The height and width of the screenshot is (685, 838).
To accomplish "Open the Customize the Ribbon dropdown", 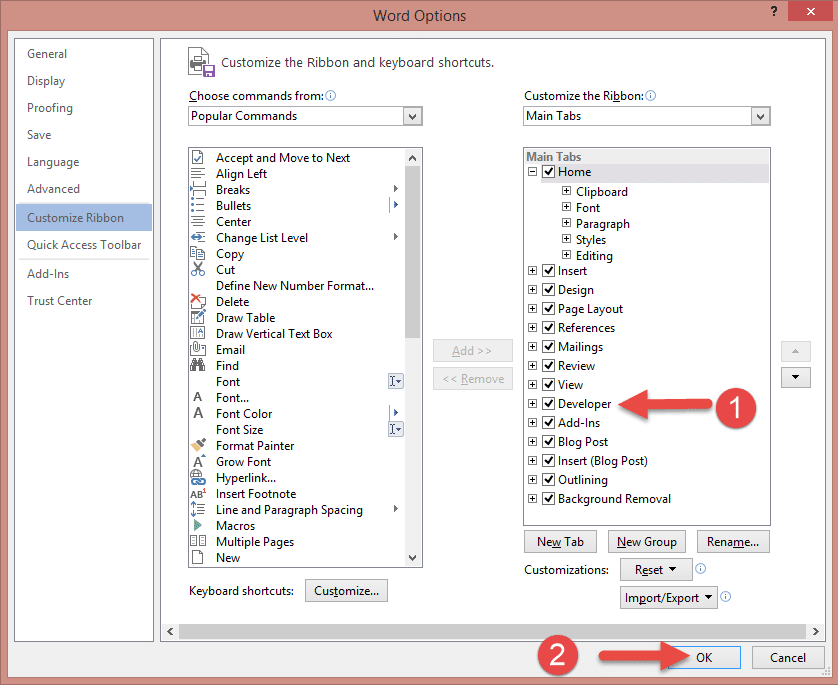I will [x=760, y=116].
